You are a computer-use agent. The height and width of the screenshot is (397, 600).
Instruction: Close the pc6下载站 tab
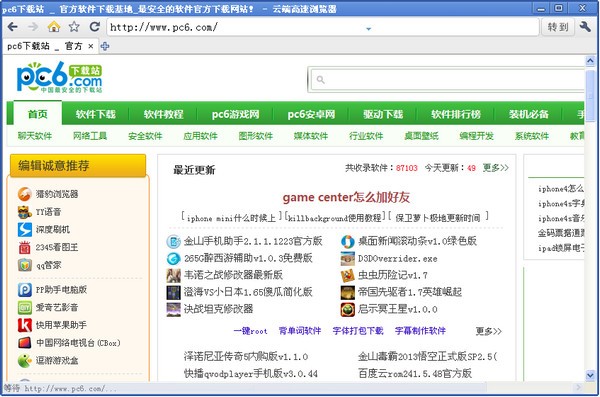click(91, 46)
